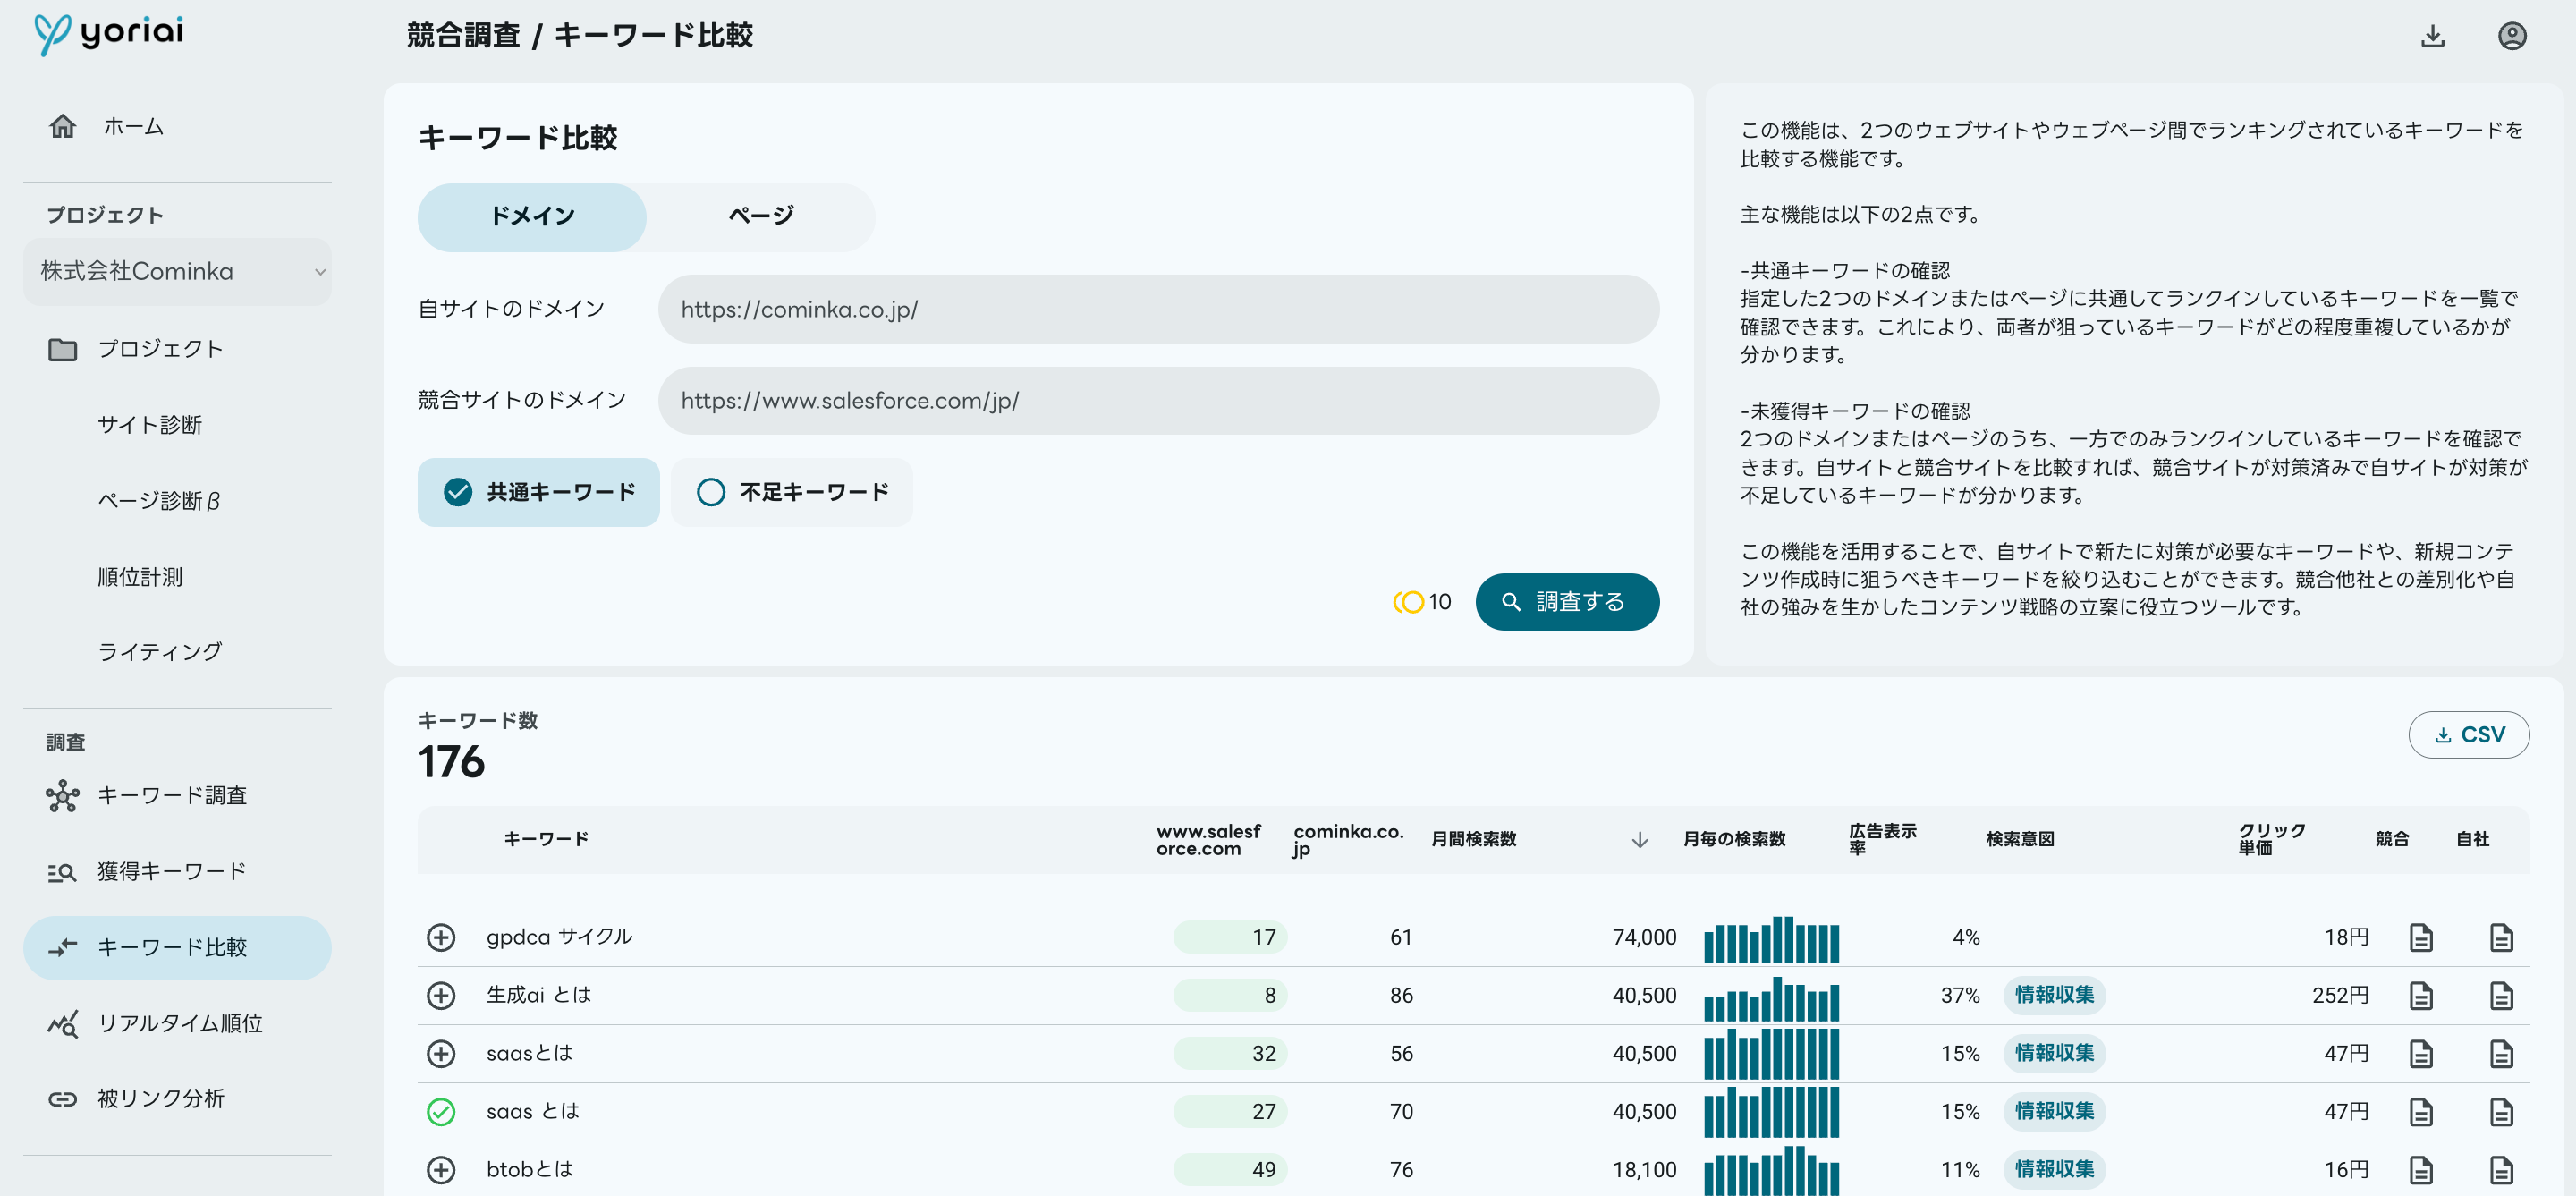Sort by 月間検索数 down arrow
Image resolution: width=2576 pixels, height=1196 pixels.
[1639, 839]
